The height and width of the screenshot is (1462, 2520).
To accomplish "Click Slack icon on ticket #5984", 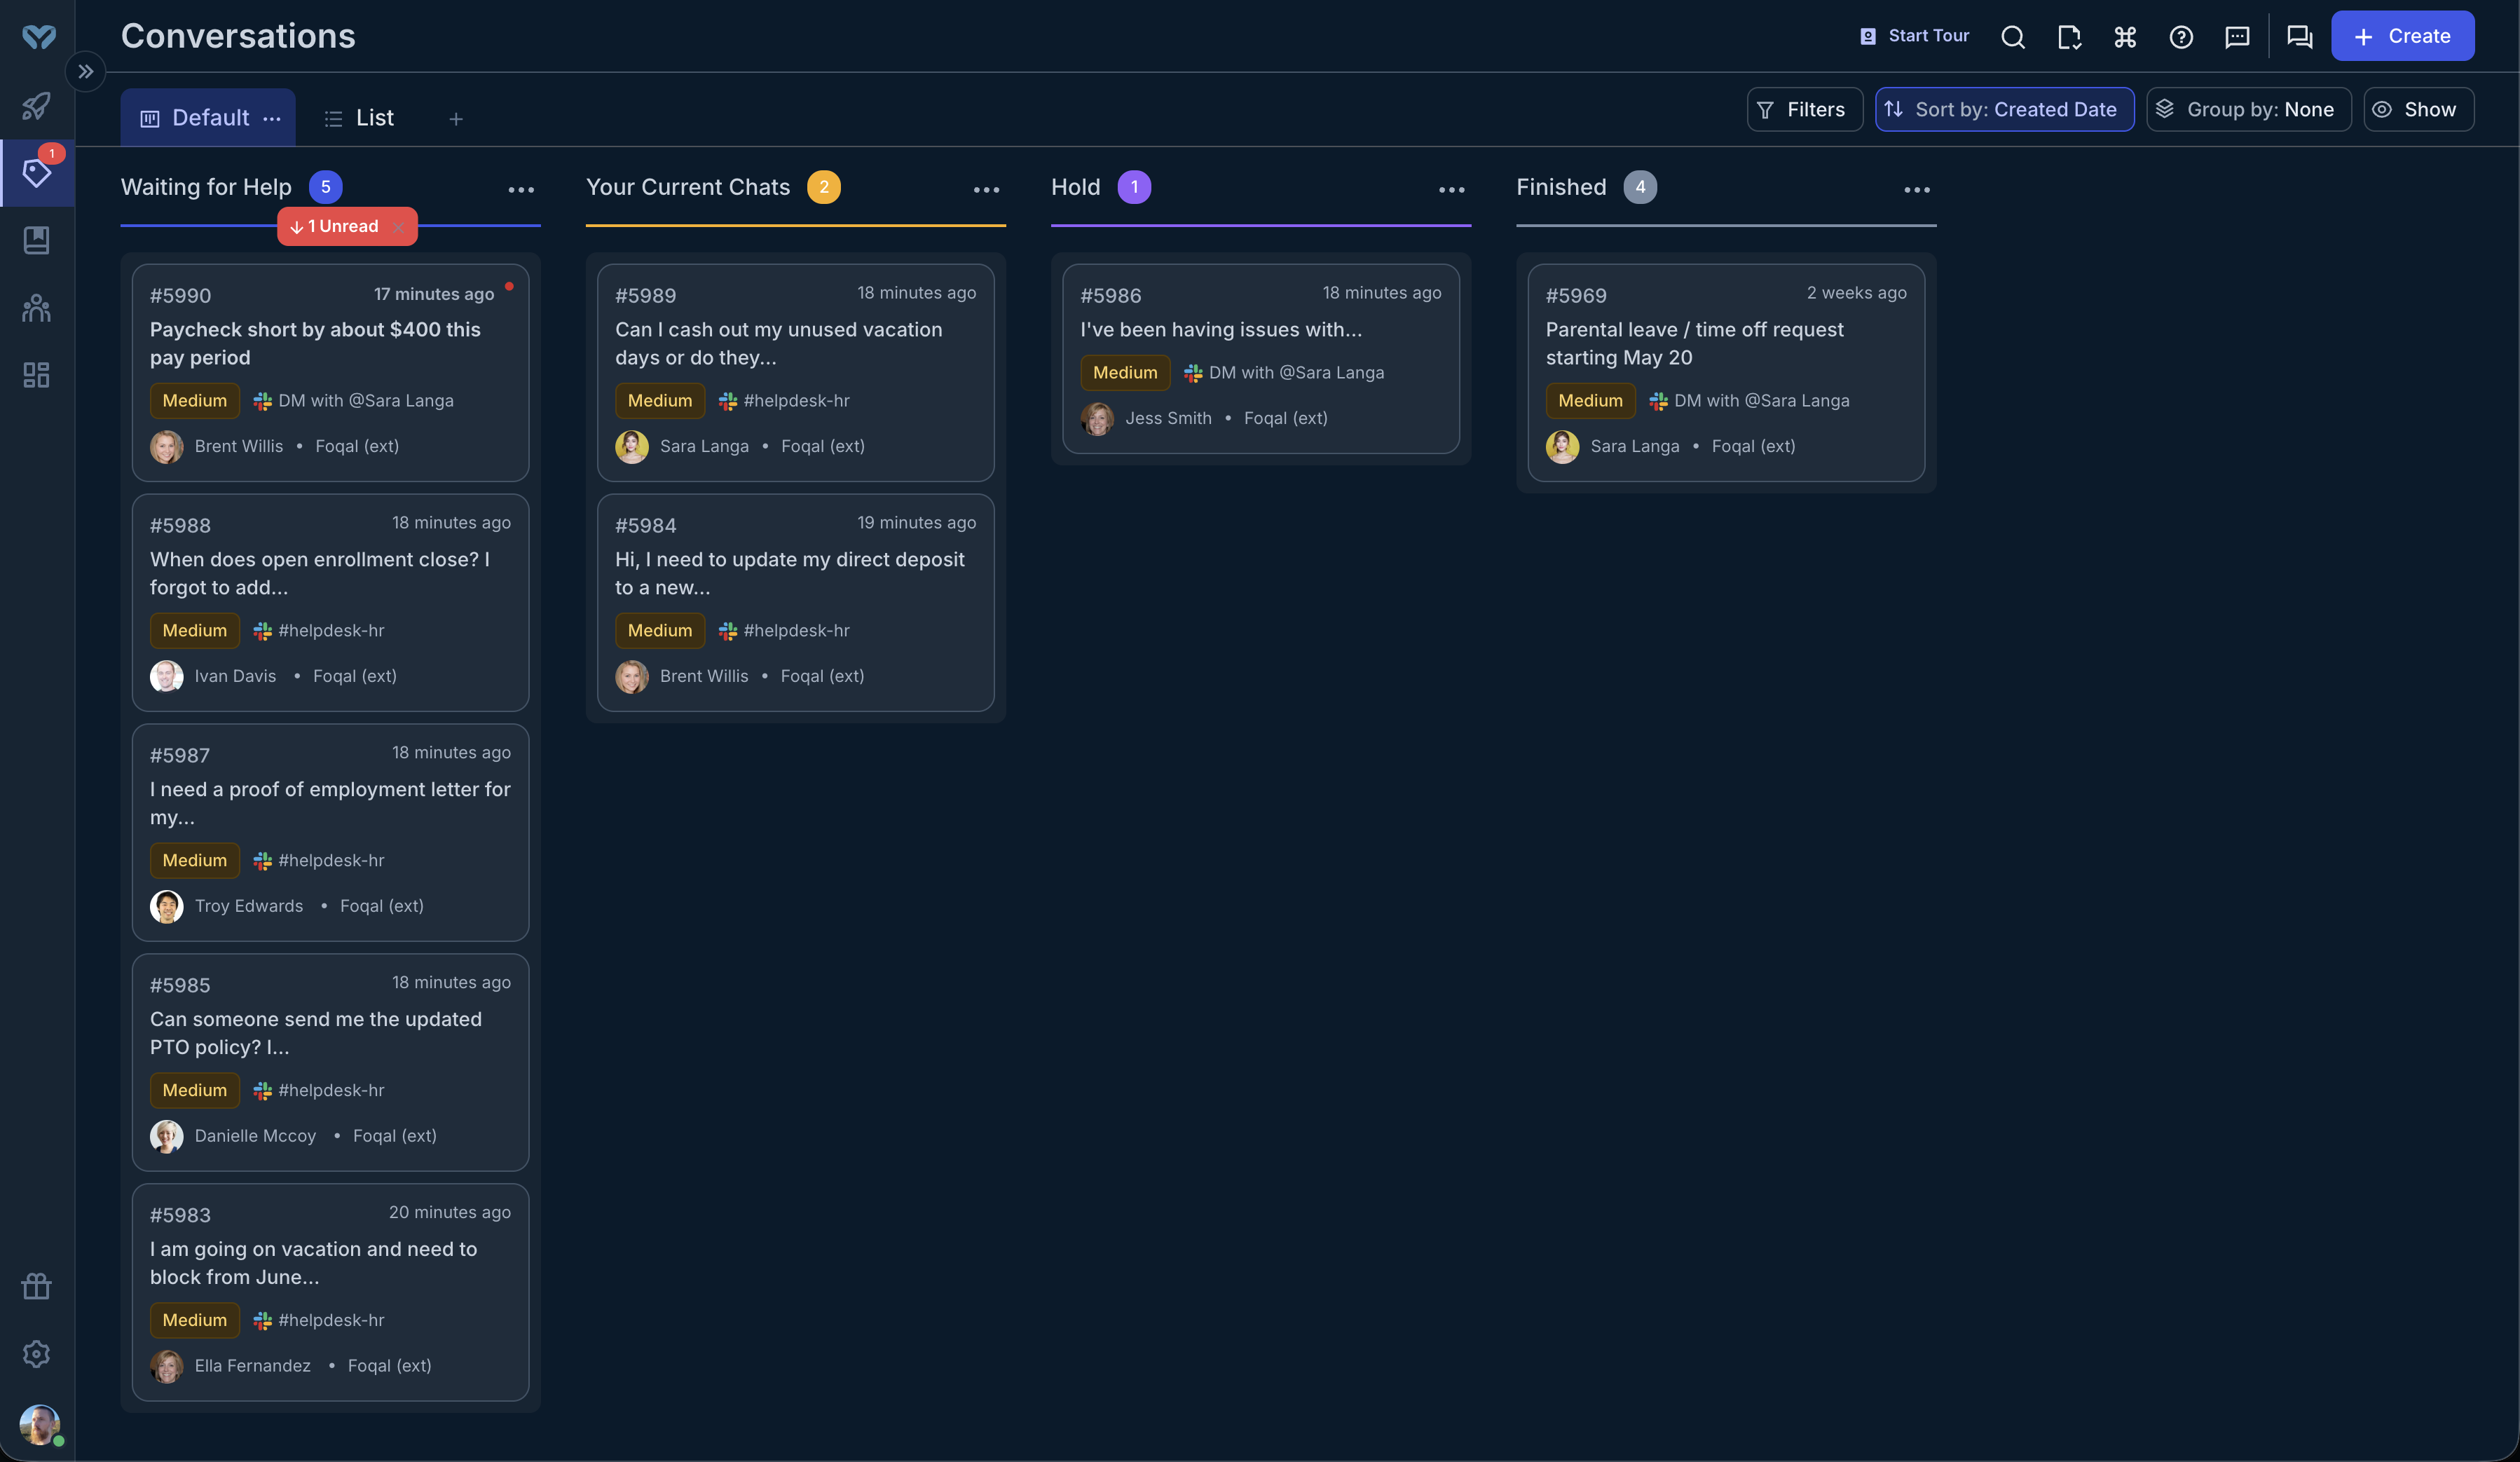I will tap(727, 631).
